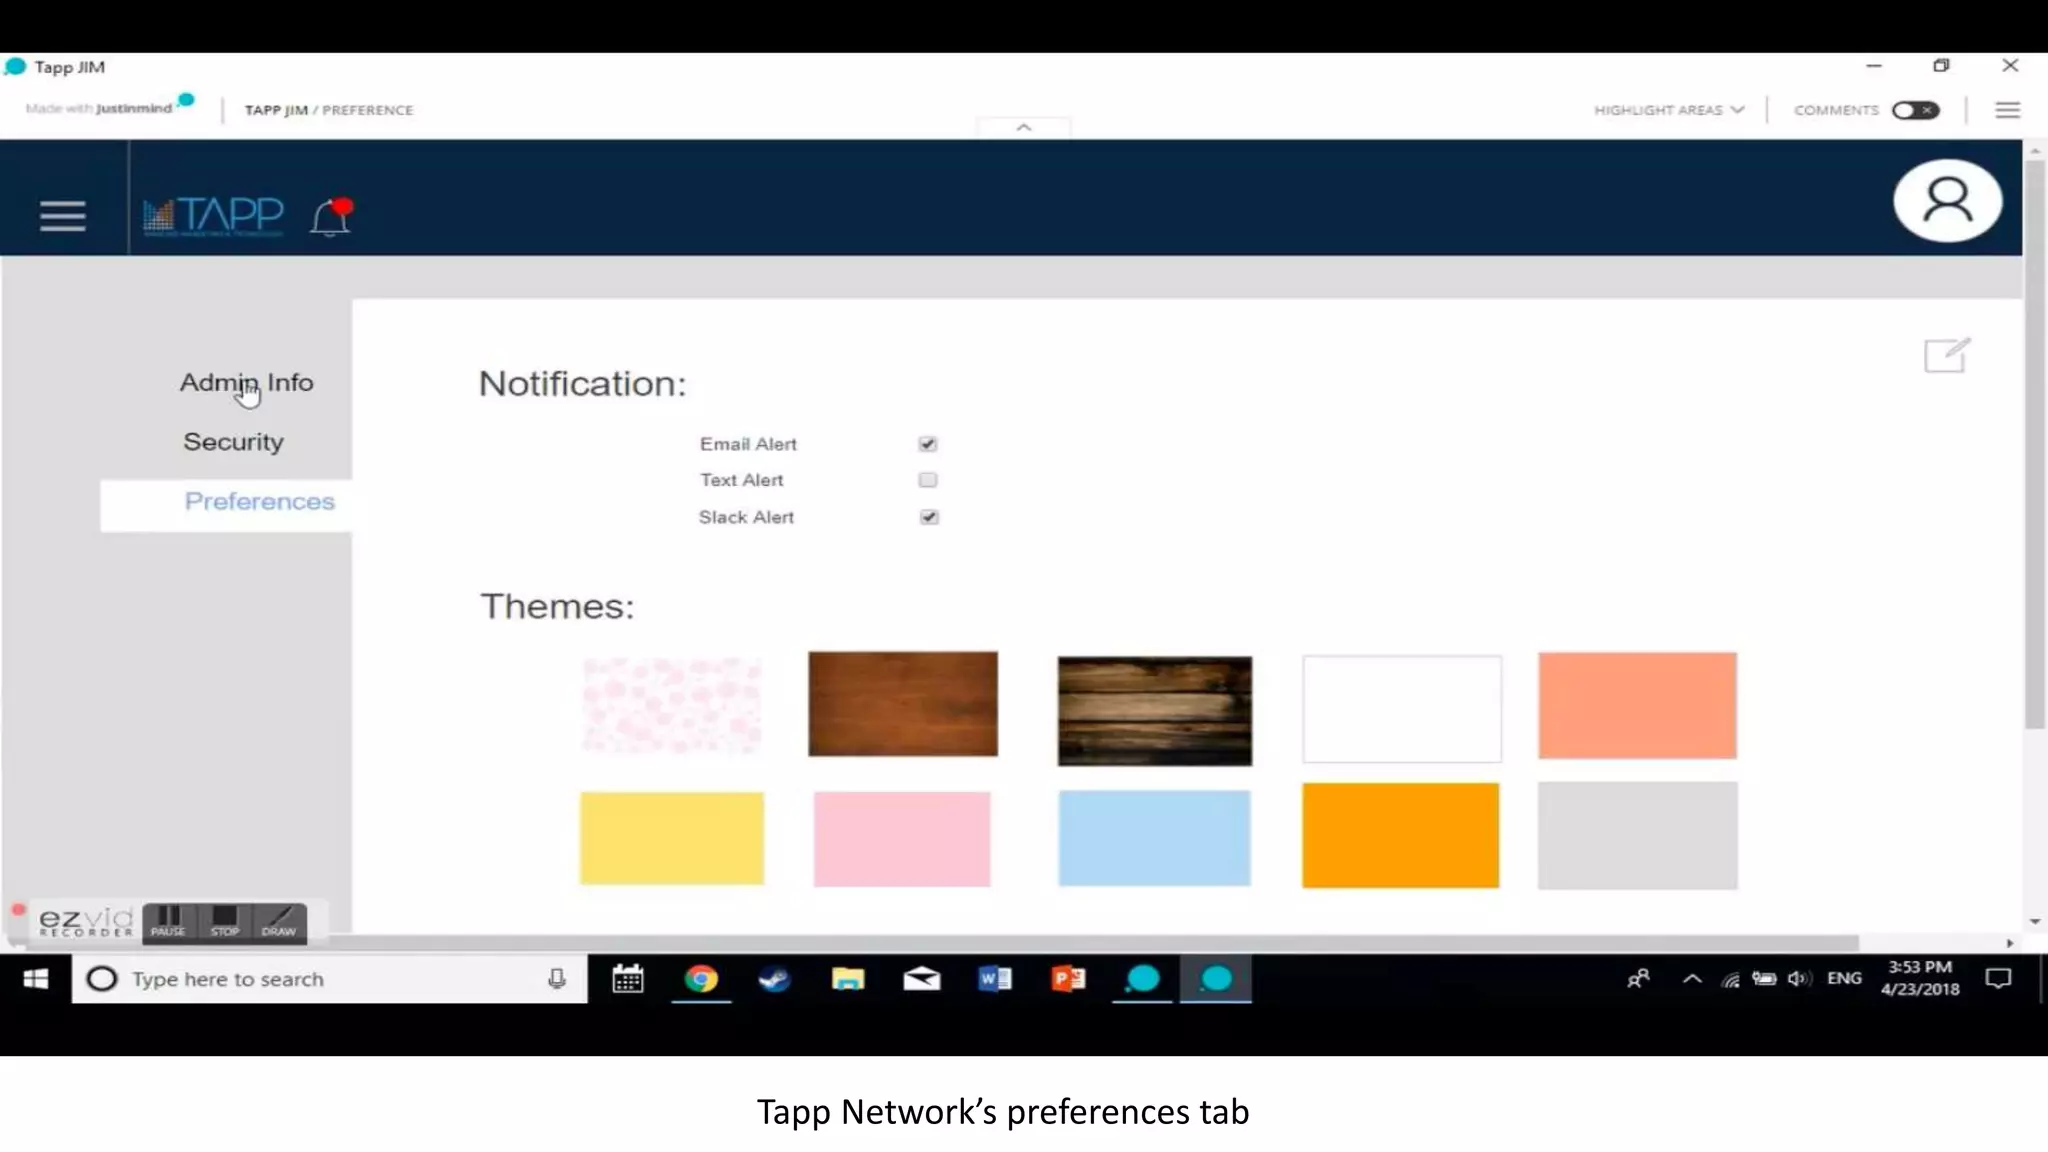This screenshot has width=2048, height=1152.
Task: Uncheck the Slack Alert checkbox
Action: [x=929, y=517]
